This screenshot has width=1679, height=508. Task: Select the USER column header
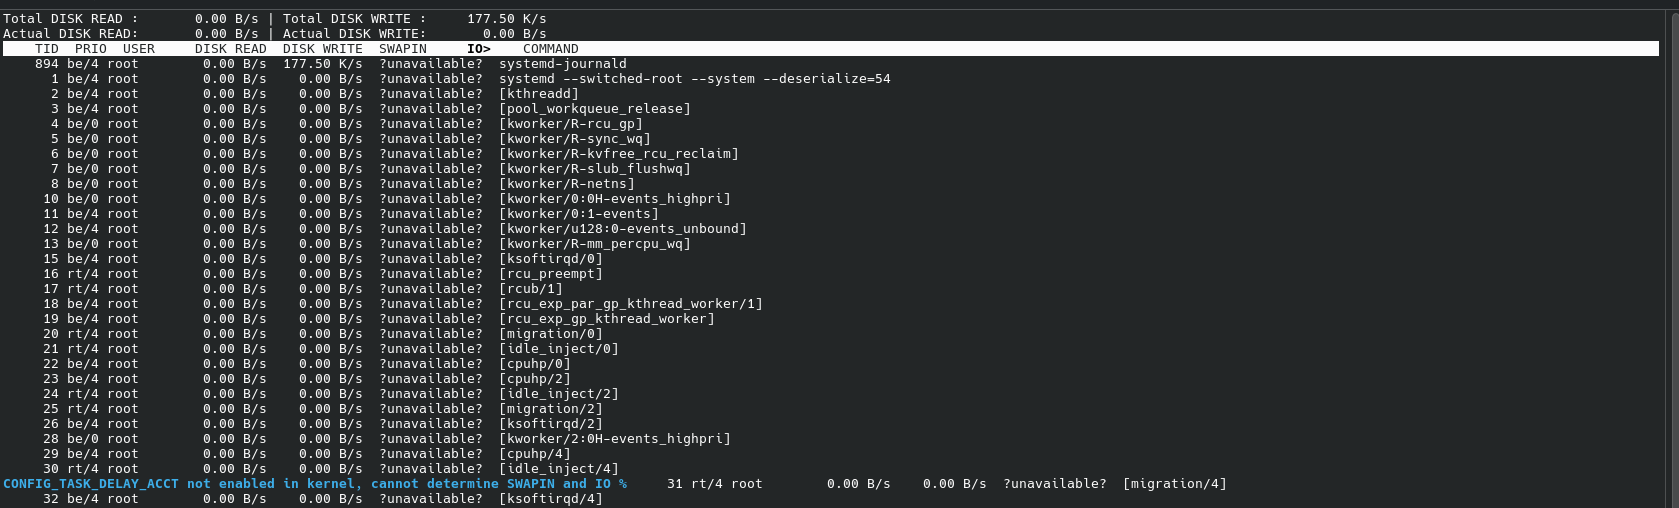(x=139, y=49)
